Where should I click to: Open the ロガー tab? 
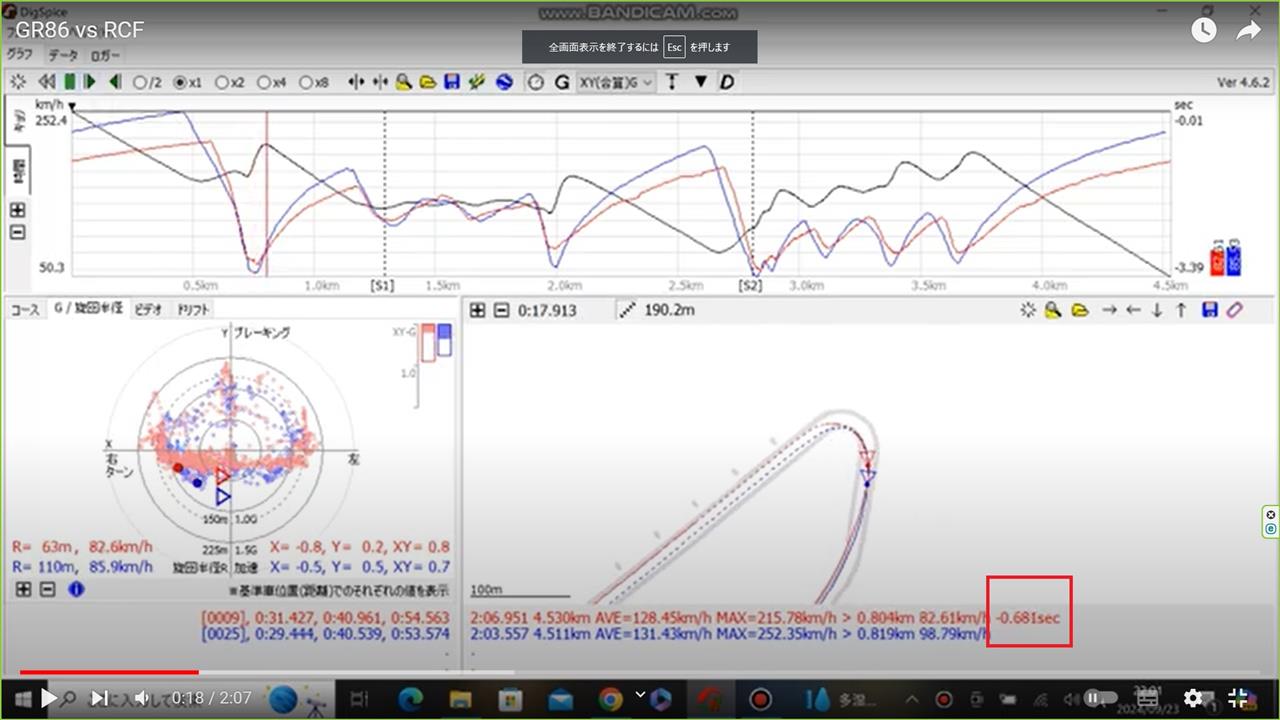point(105,55)
